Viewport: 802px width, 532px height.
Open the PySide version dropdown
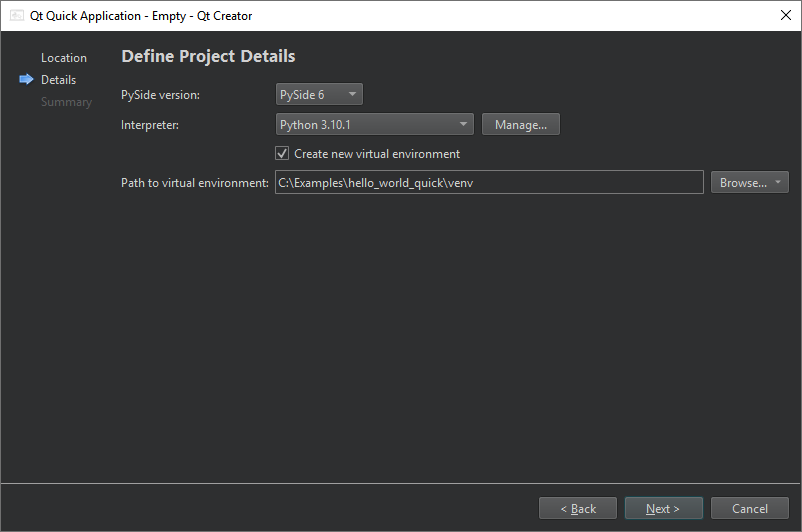click(x=319, y=95)
